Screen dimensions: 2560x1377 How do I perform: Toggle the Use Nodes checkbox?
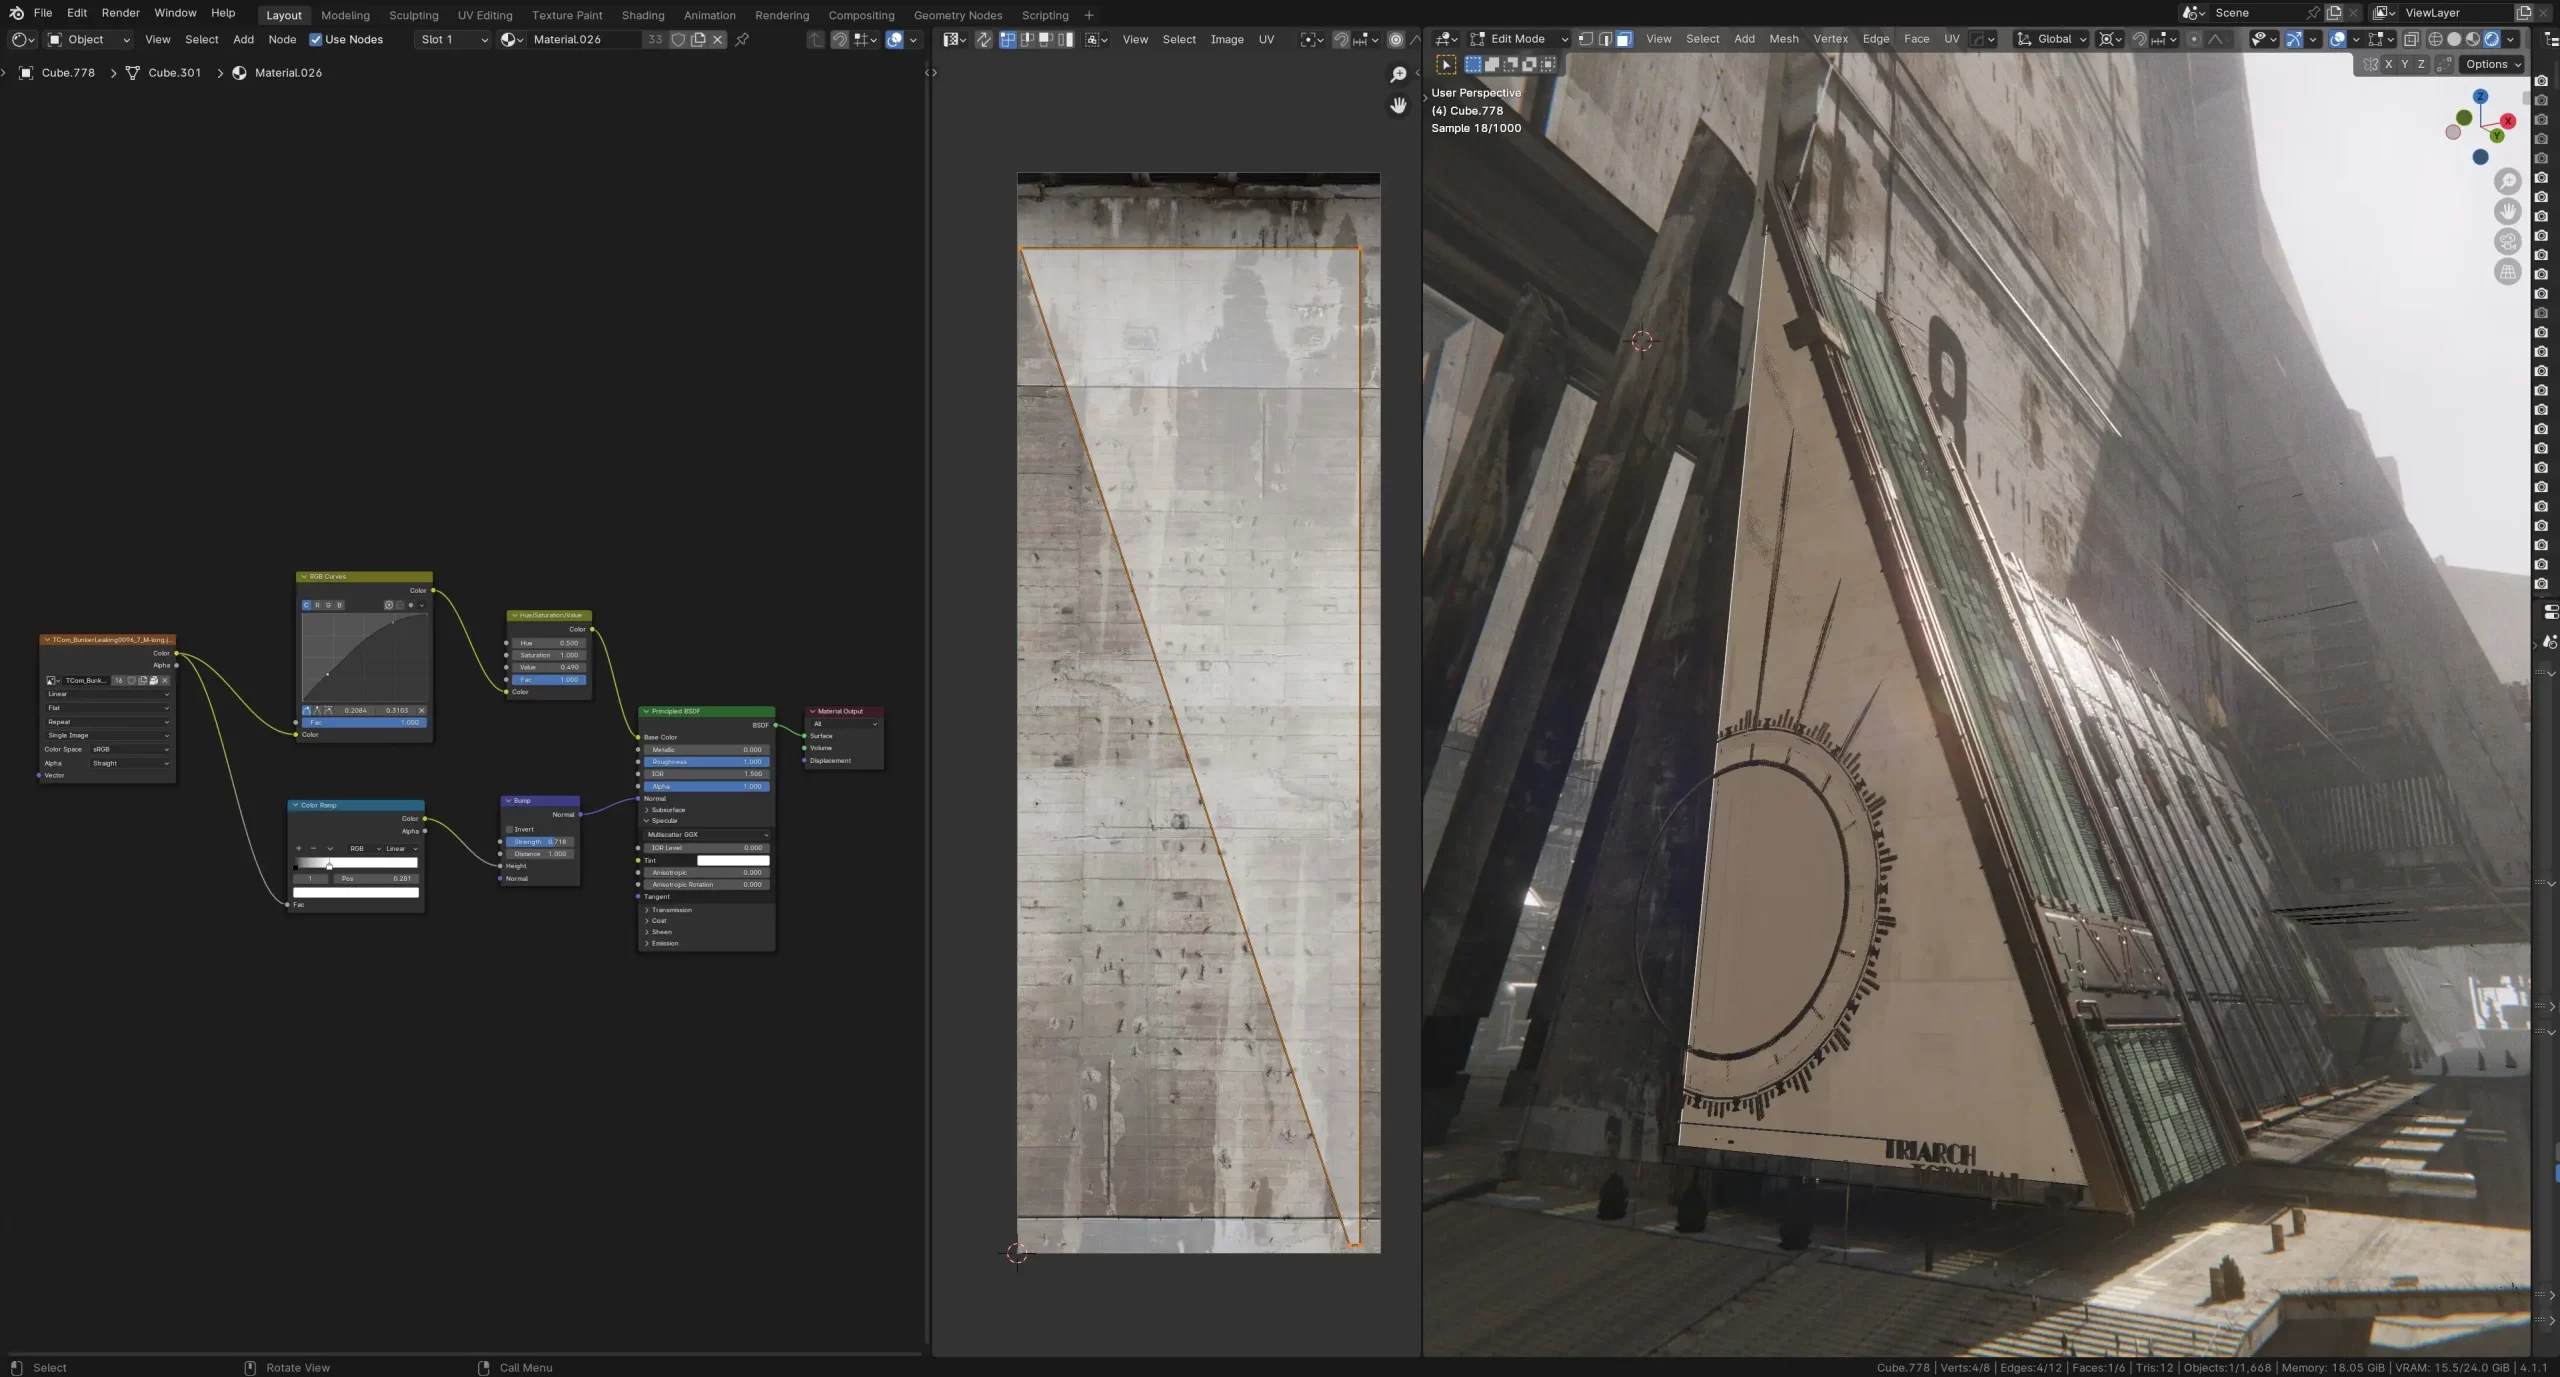317,40
